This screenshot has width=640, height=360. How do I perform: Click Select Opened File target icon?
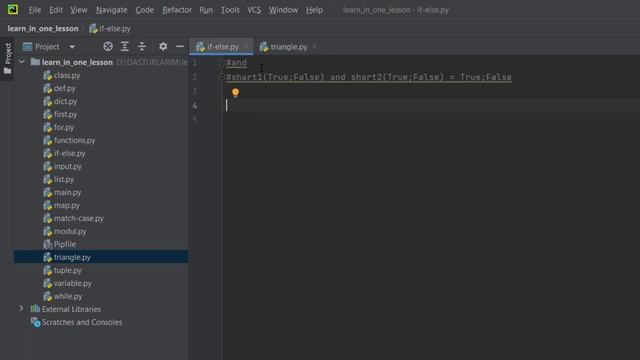point(108,47)
